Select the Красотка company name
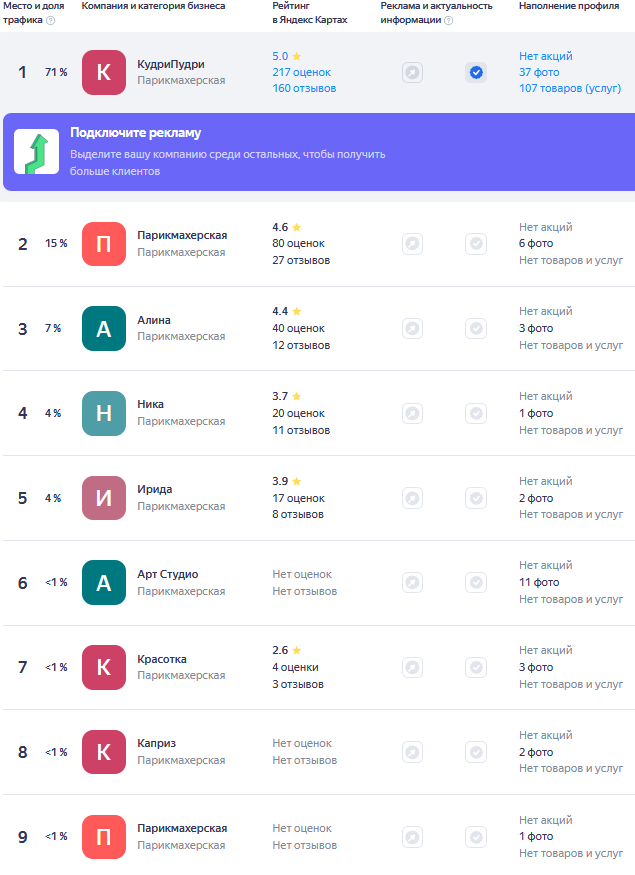This screenshot has height=875, width=635. point(162,659)
